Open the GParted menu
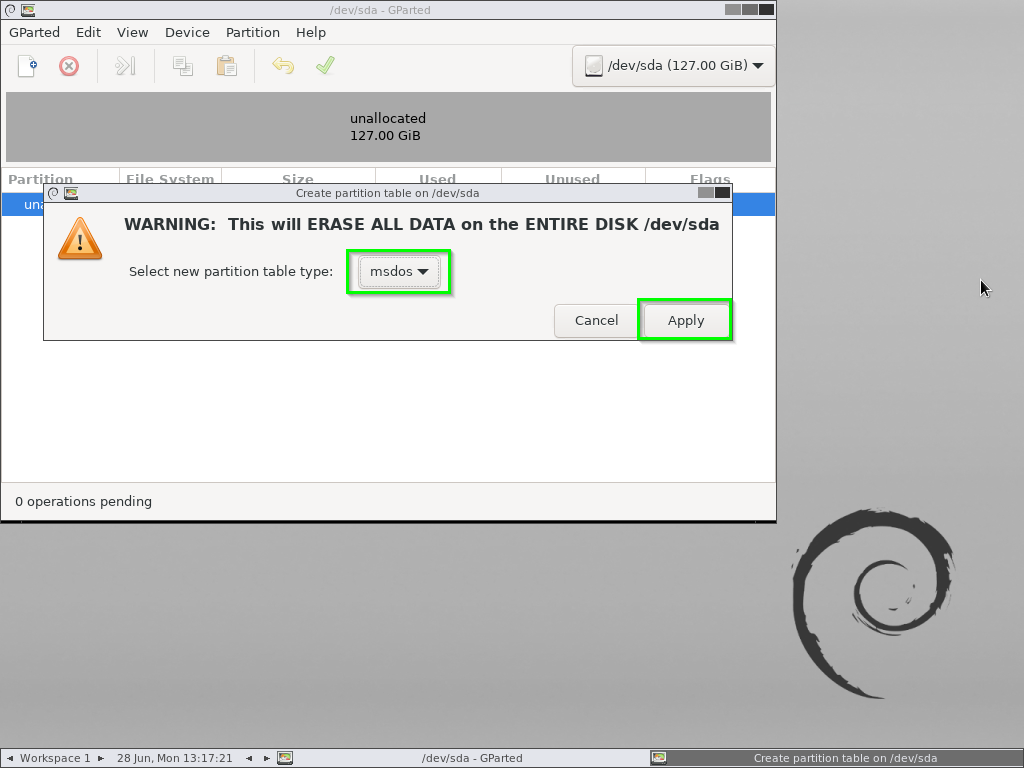 pos(35,33)
